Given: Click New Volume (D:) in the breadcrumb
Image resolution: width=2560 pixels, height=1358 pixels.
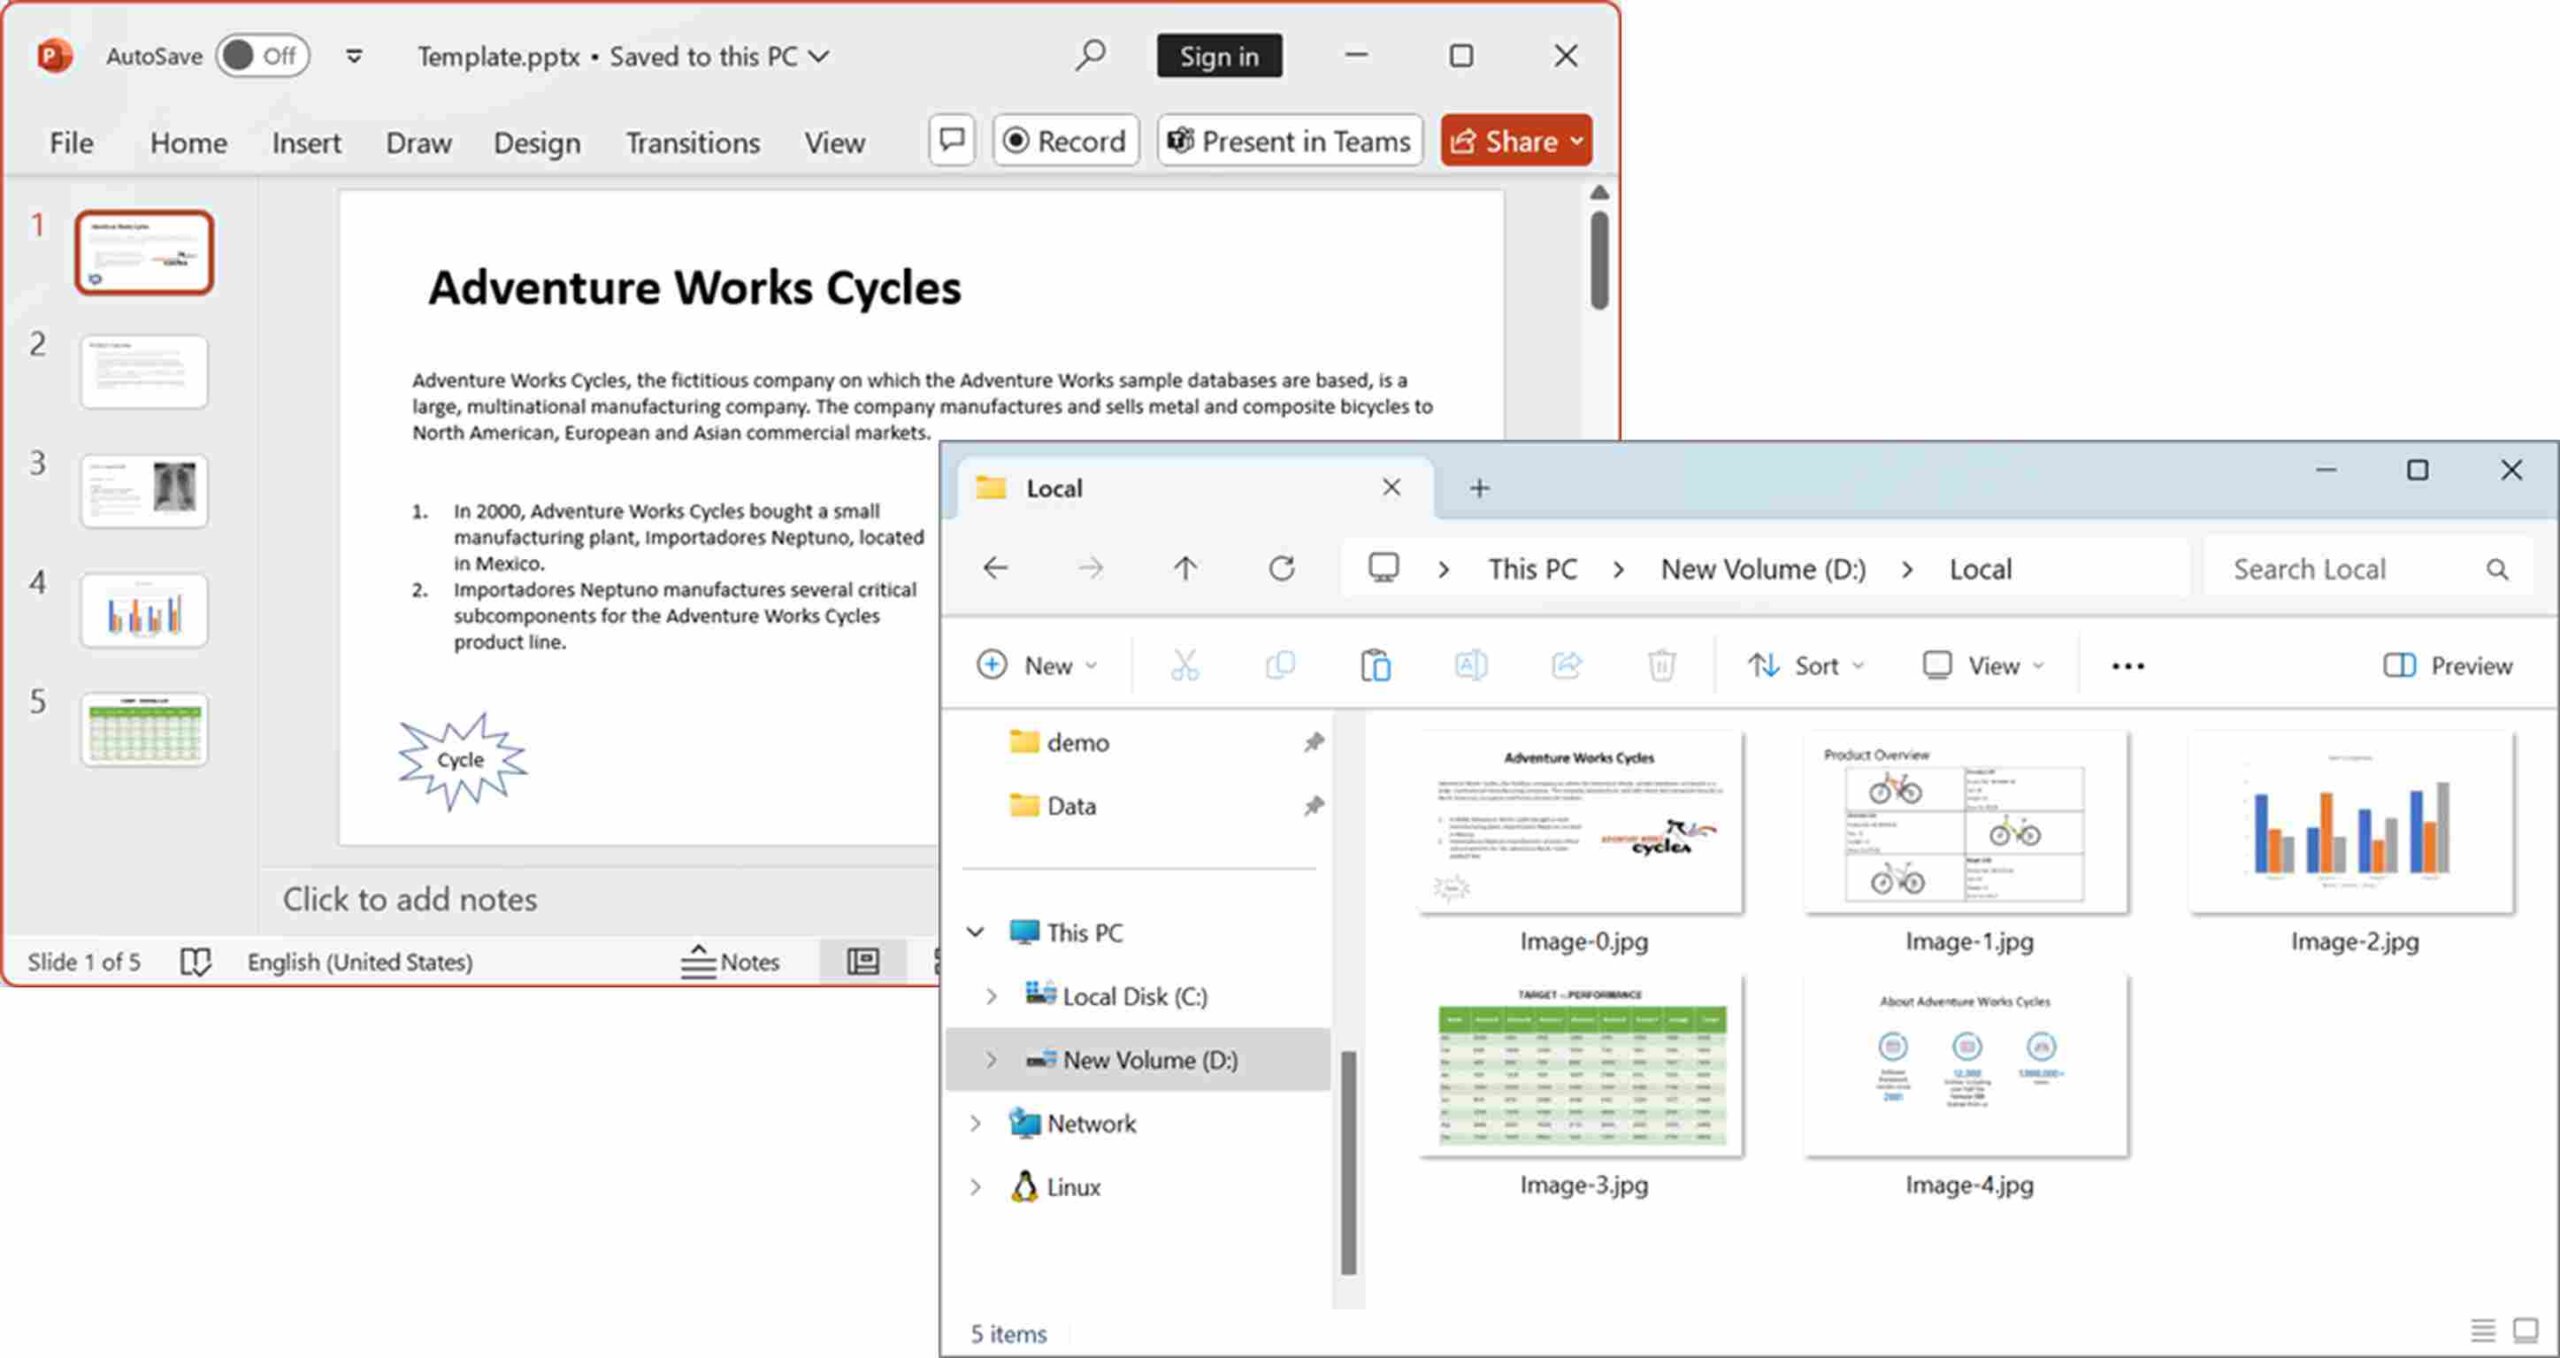Looking at the screenshot, I should pyautogui.click(x=1763, y=569).
